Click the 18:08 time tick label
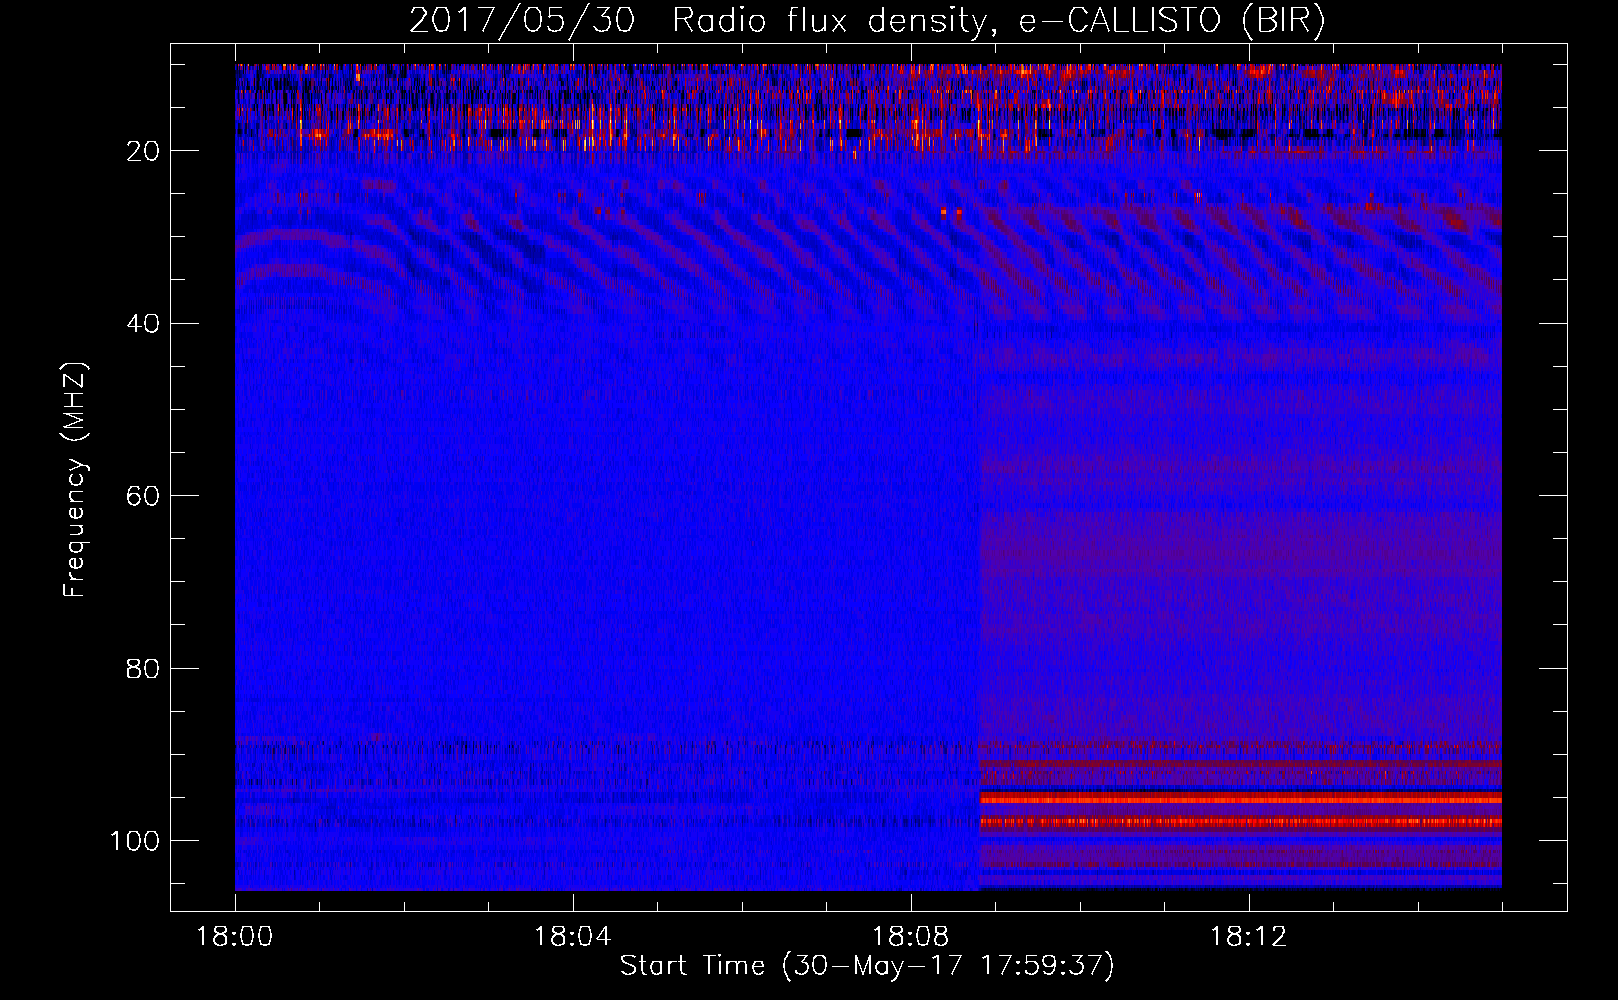The height and width of the screenshot is (1000, 1618). click(x=910, y=937)
